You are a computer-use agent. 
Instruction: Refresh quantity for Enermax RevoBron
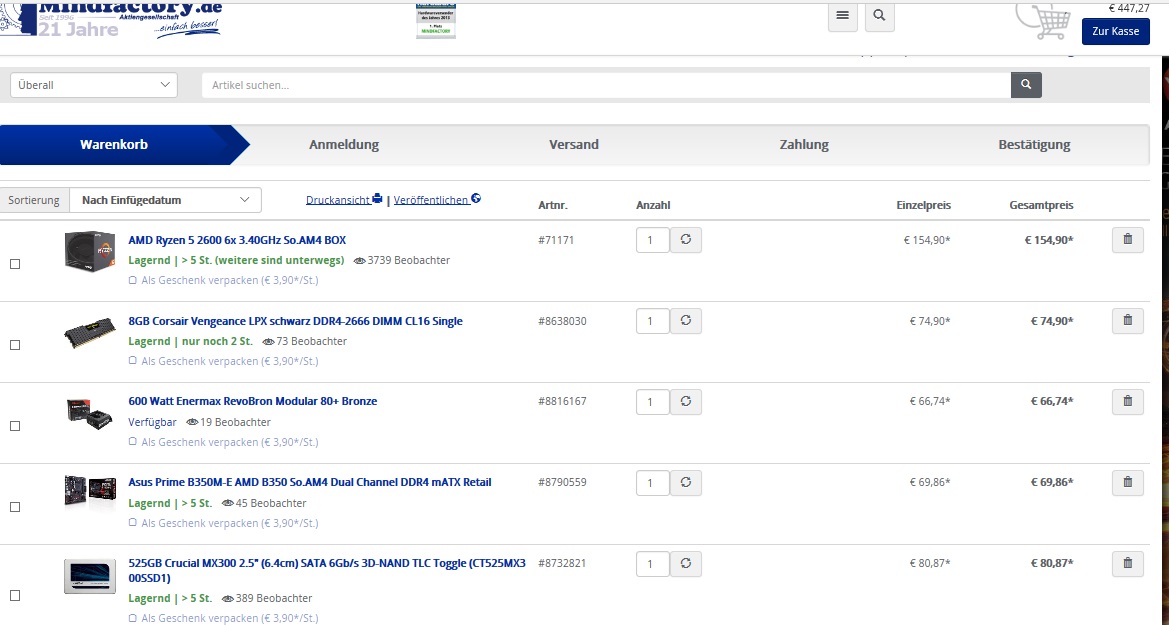point(686,401)
